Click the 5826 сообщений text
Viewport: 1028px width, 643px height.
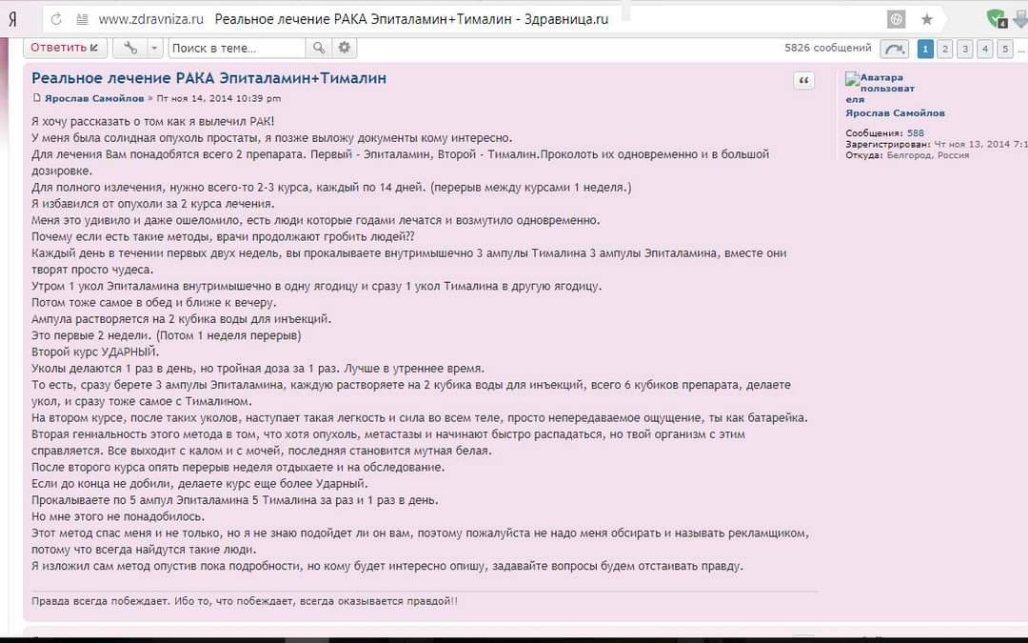click(x=828, y=48)
